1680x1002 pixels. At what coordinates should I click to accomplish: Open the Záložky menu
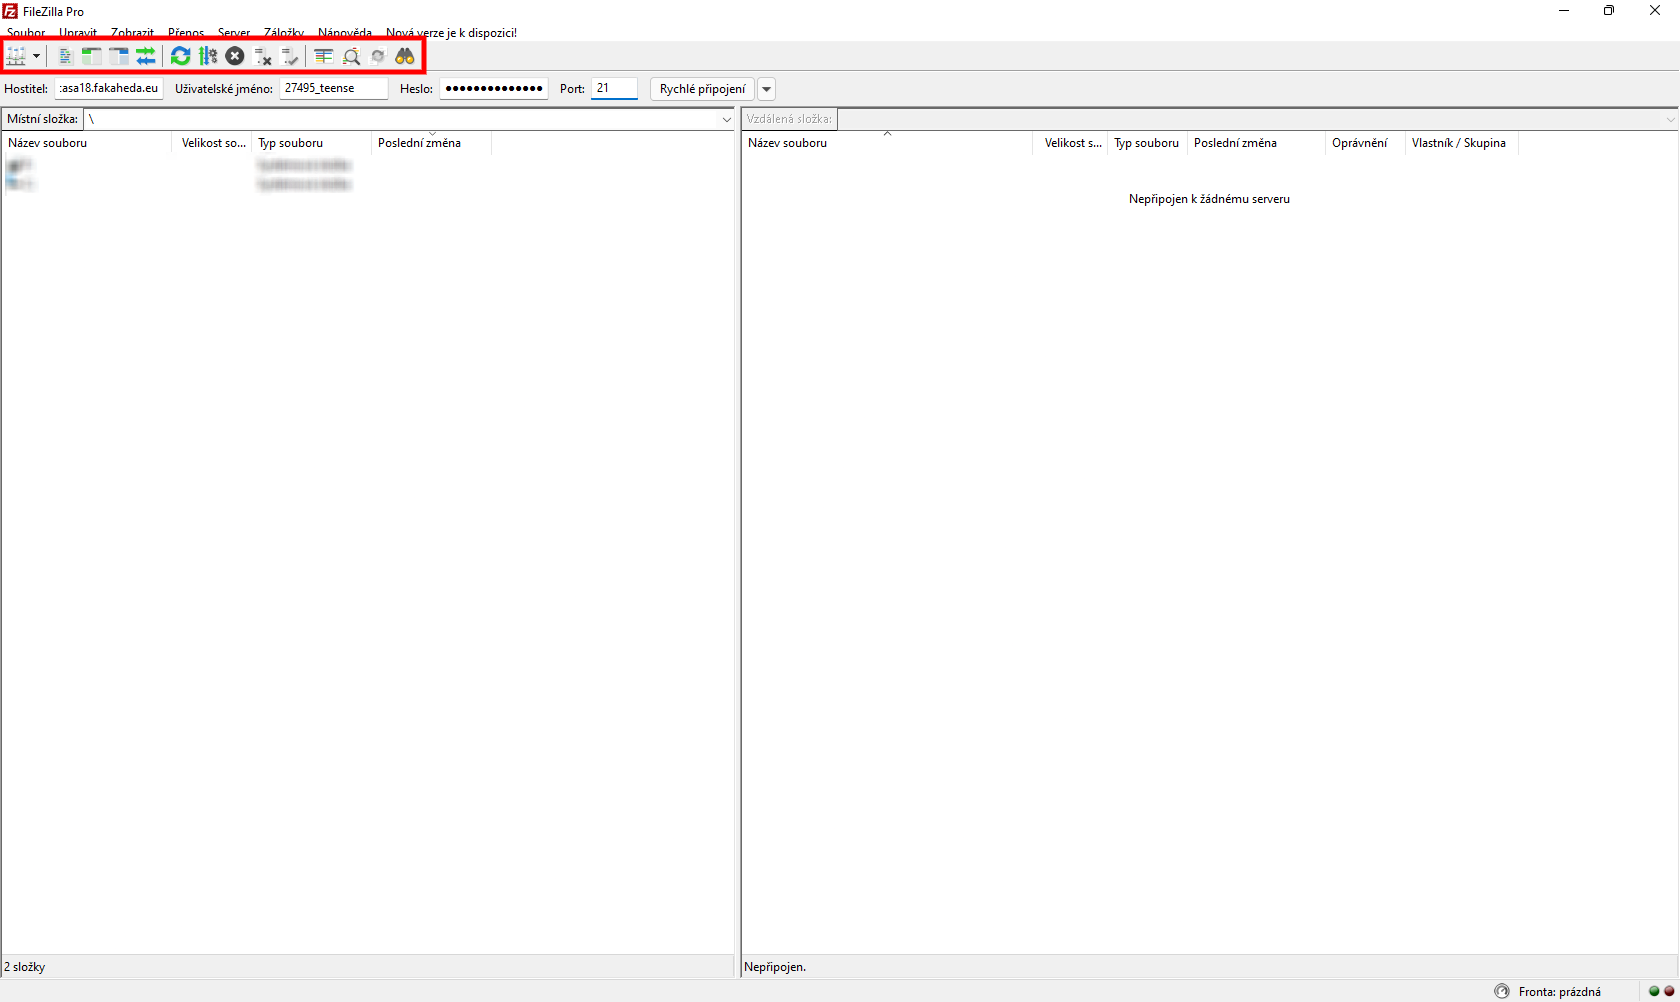pyautogui.click(x=284, y=33)
